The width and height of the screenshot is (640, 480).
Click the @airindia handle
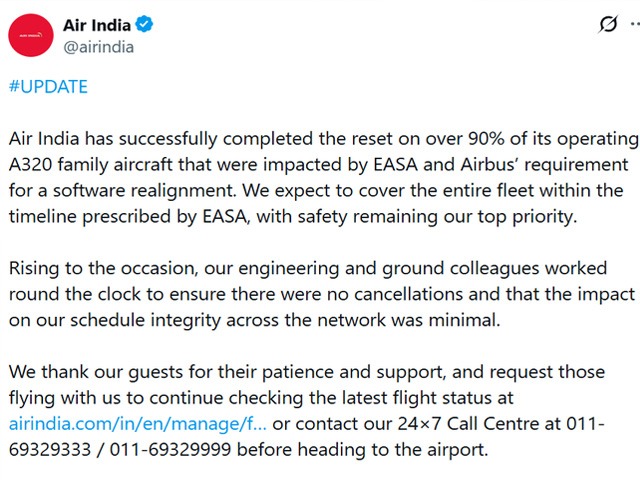click(x=97, y=46)
